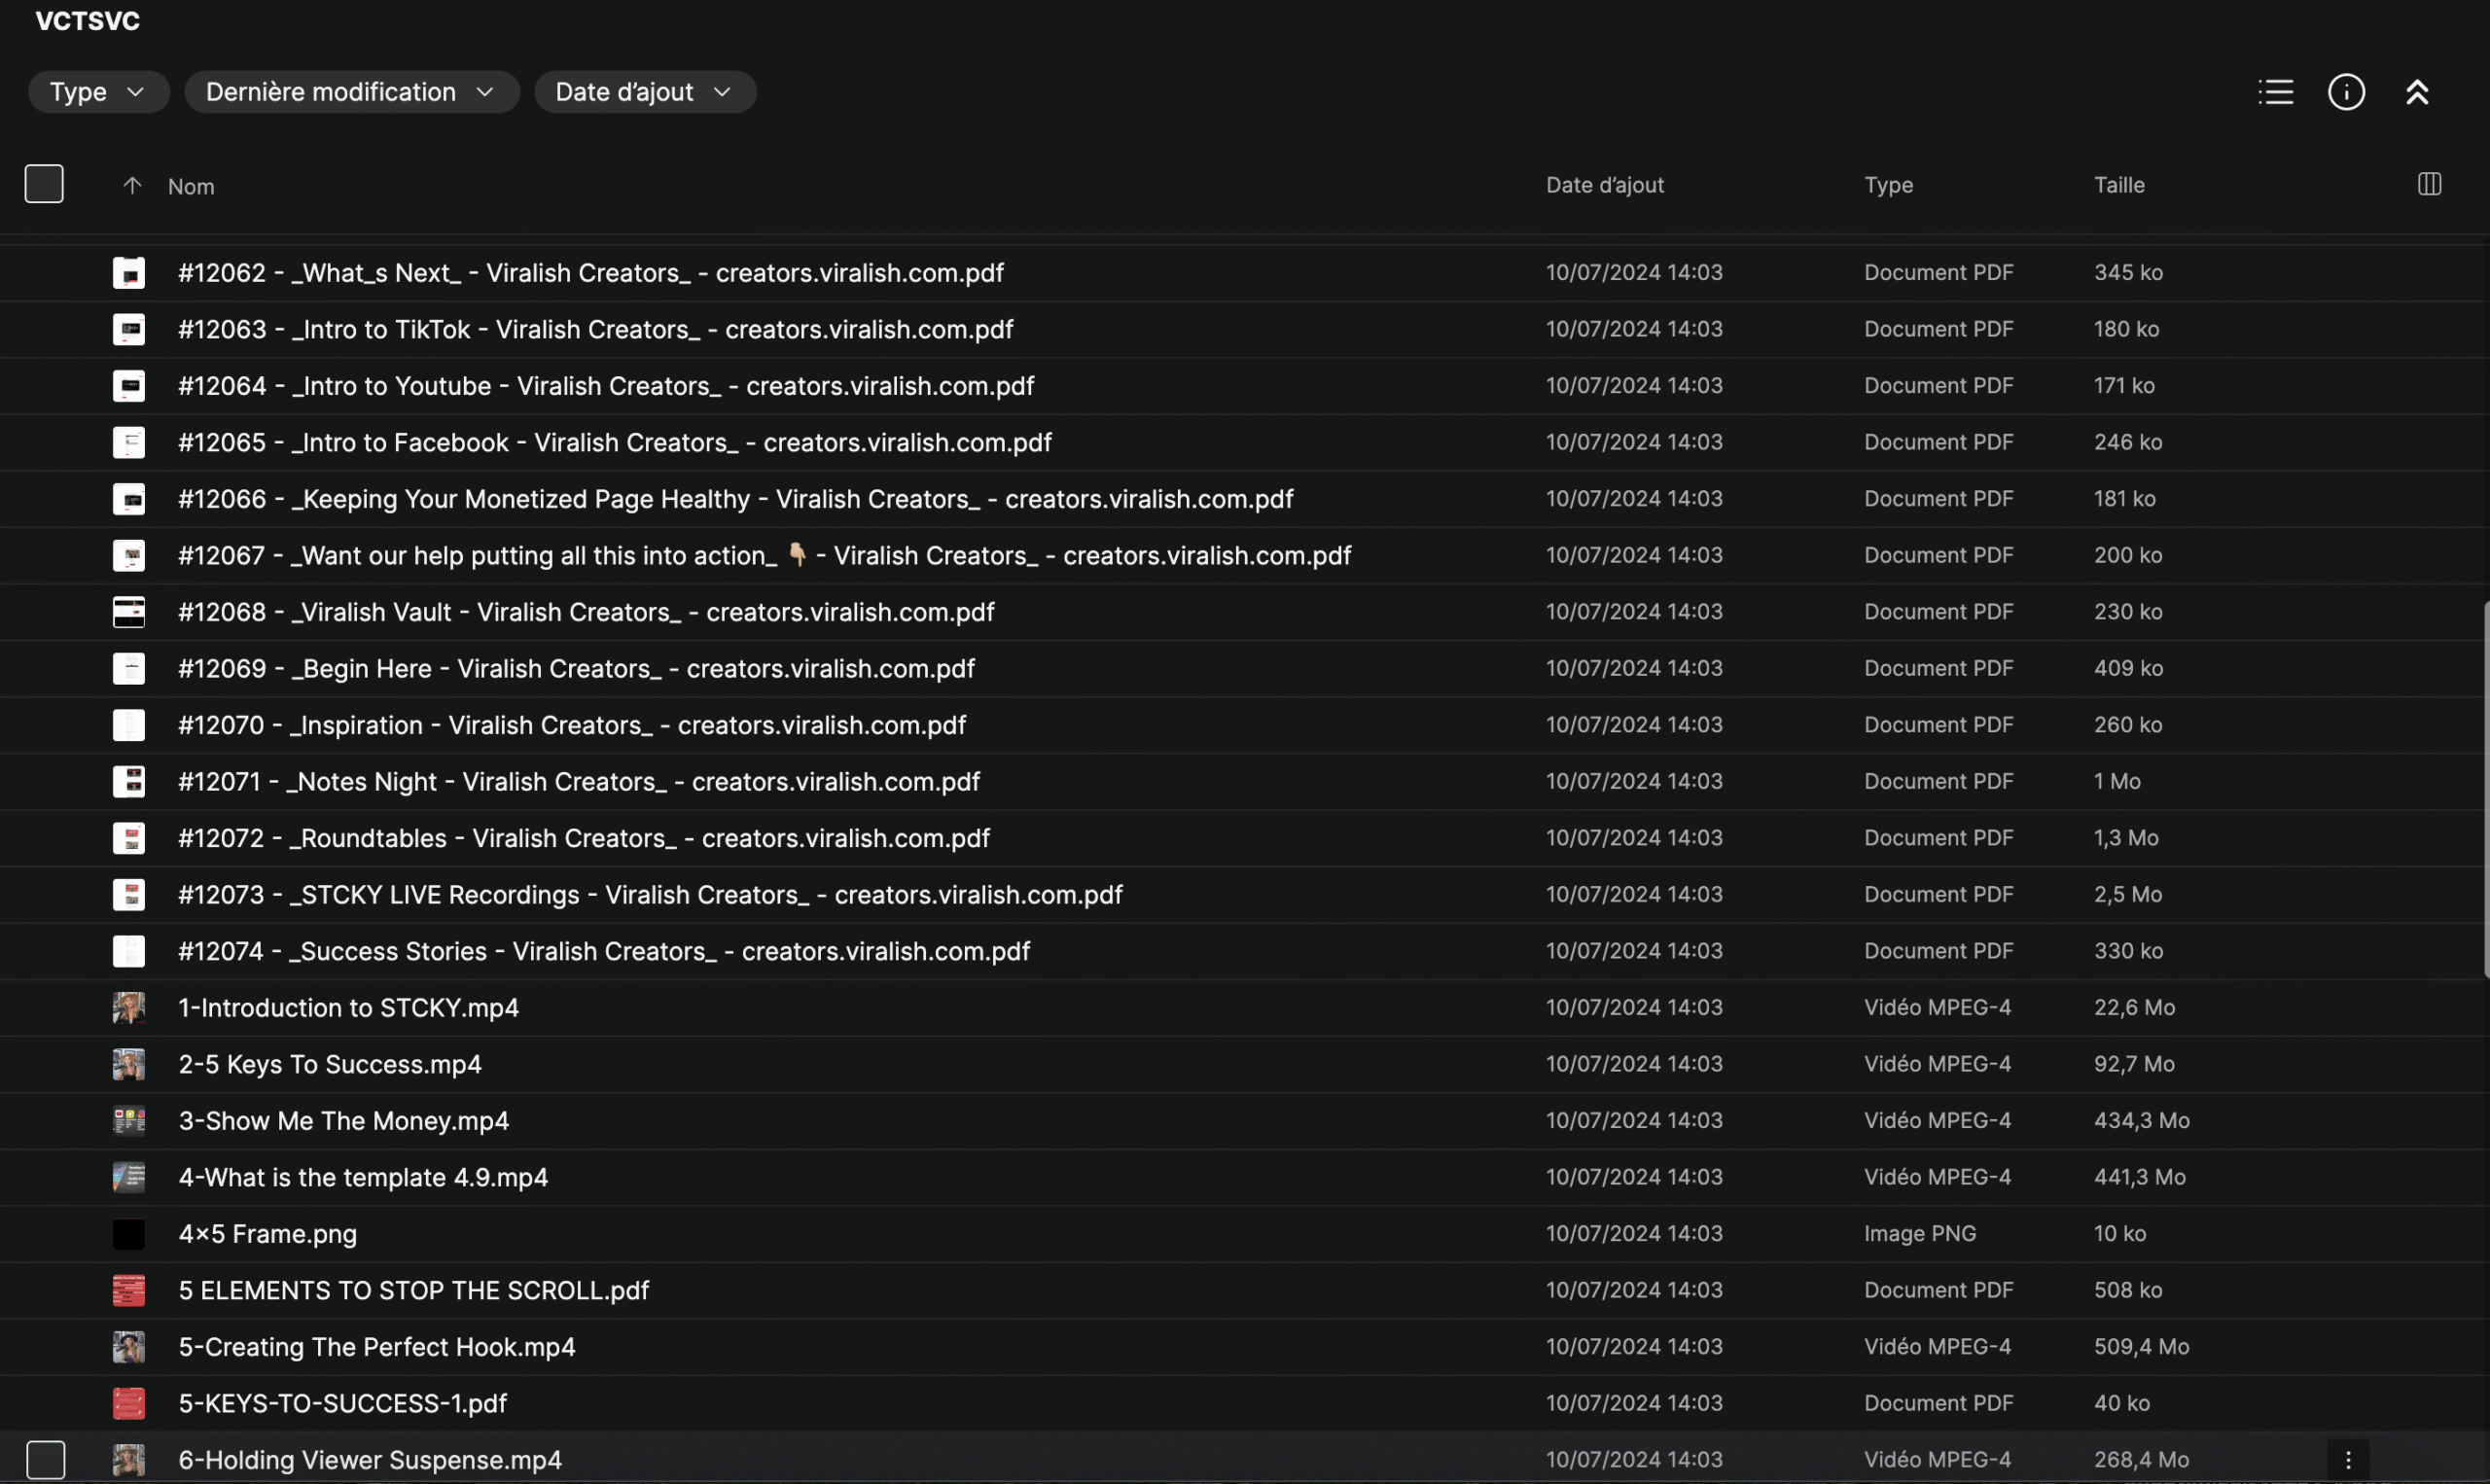Switch to list view layout icon
This screenshot has height=1484, width=2490.
(x=2275, y=92)
